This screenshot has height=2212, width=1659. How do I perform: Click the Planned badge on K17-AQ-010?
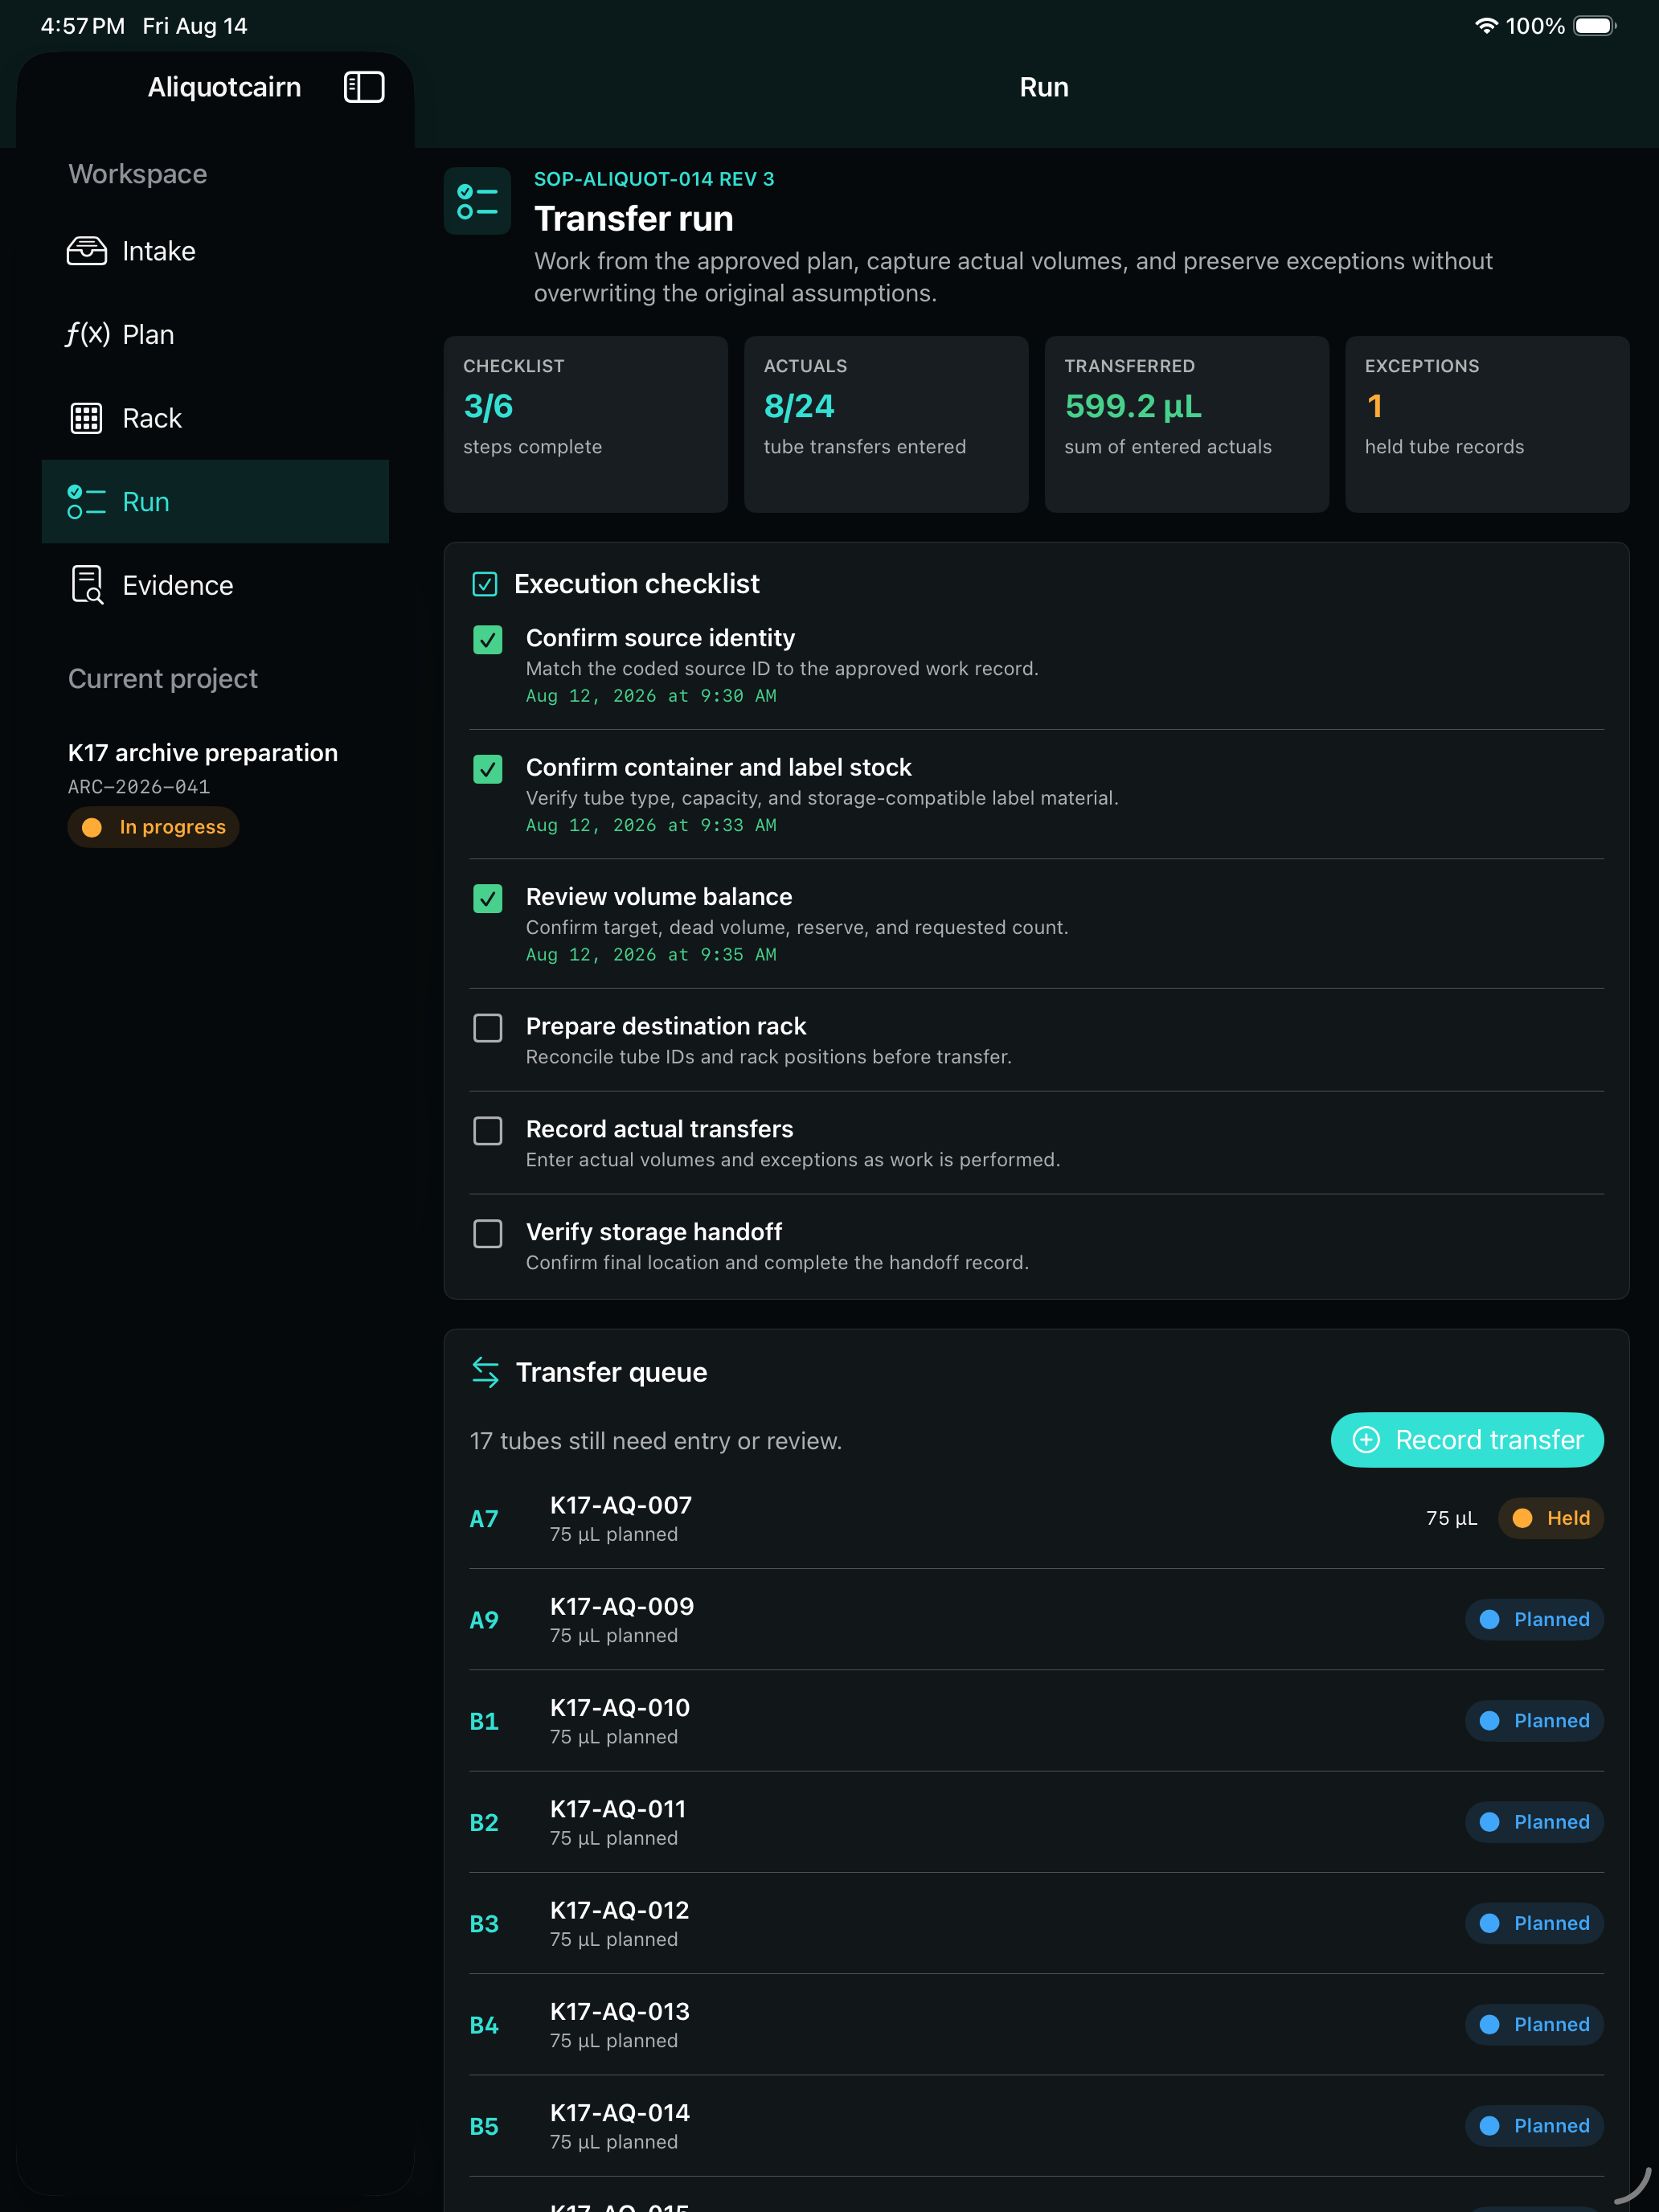click(1534, 1721)
